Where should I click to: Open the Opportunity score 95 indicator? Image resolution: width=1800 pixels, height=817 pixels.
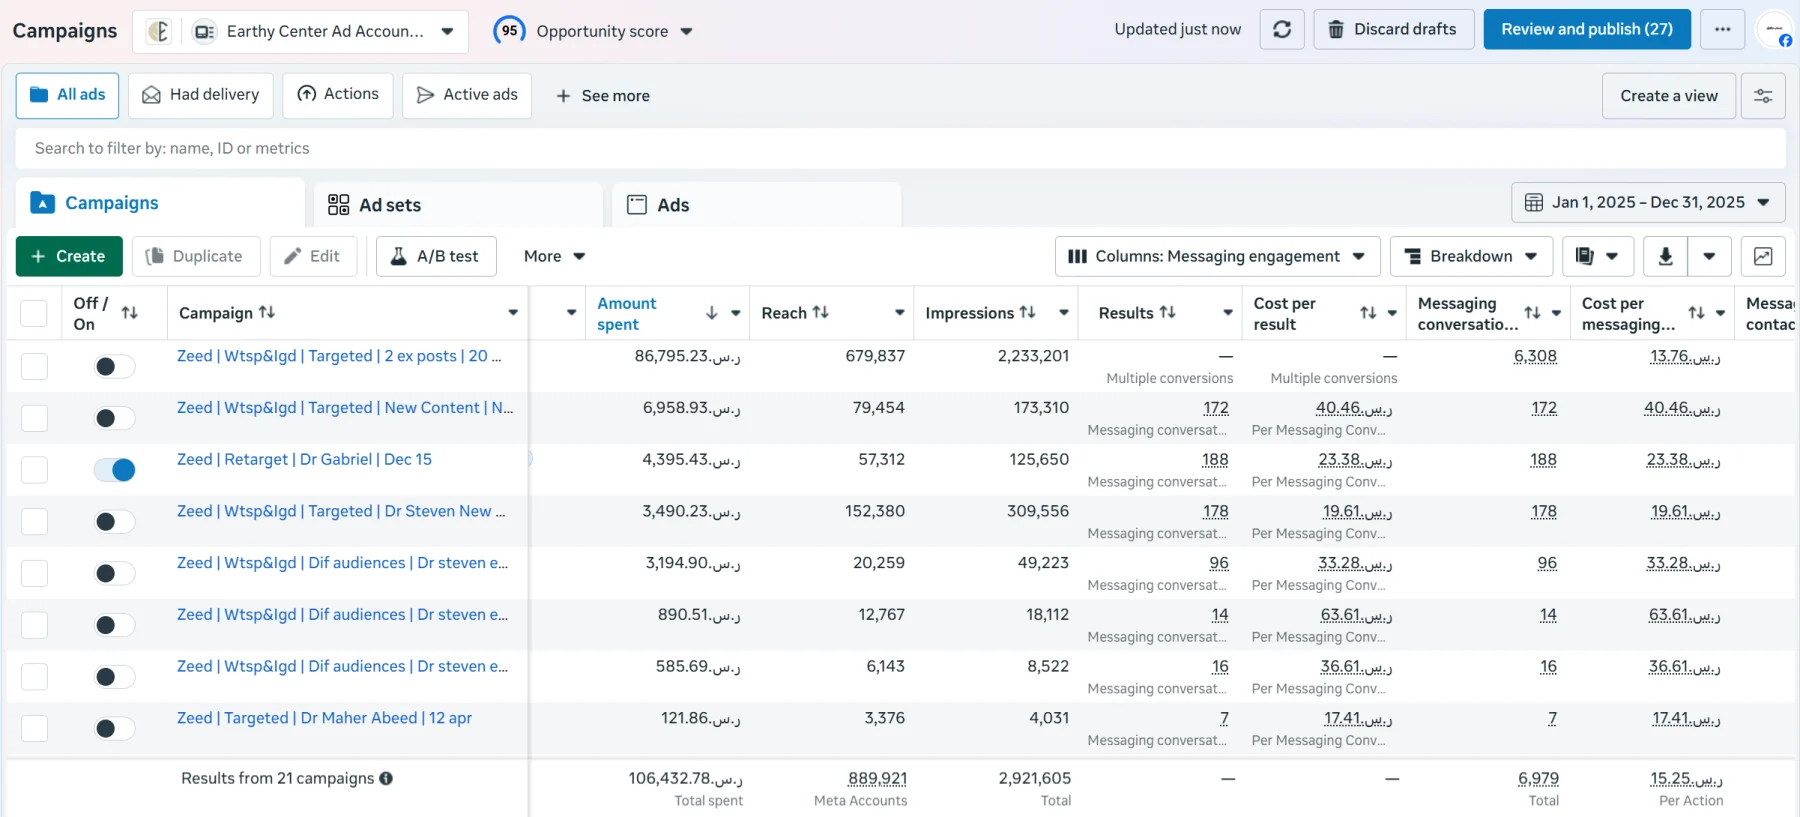click(x=593, y=31)
